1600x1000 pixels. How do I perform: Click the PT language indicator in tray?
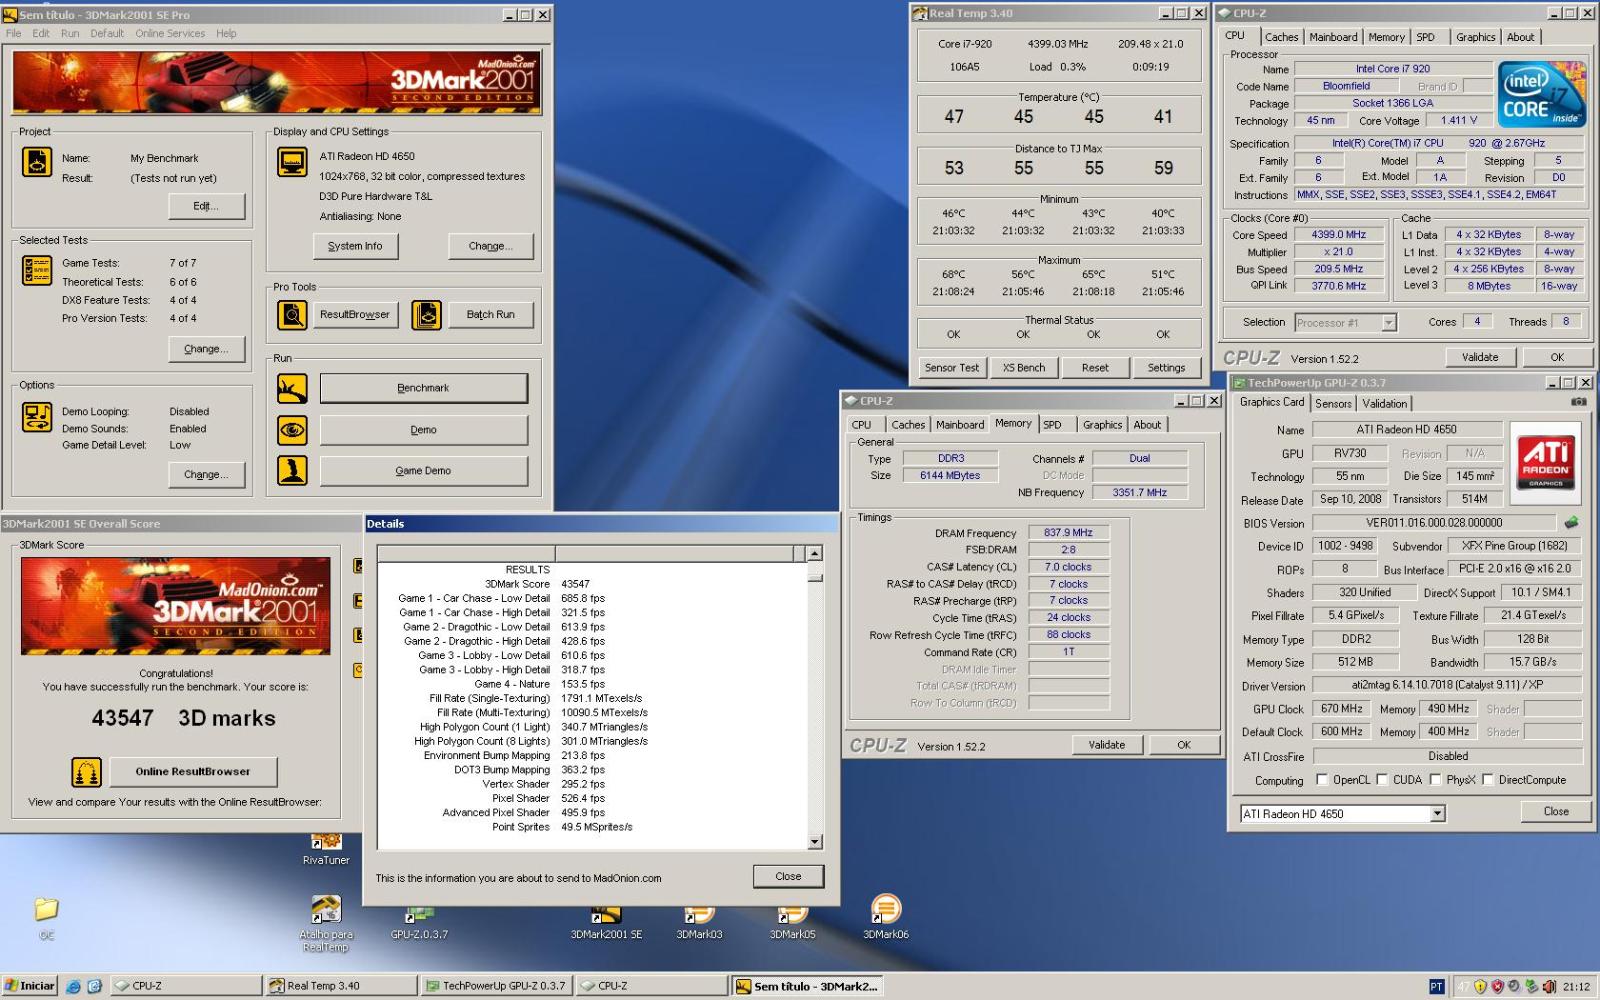[1436, 986]
